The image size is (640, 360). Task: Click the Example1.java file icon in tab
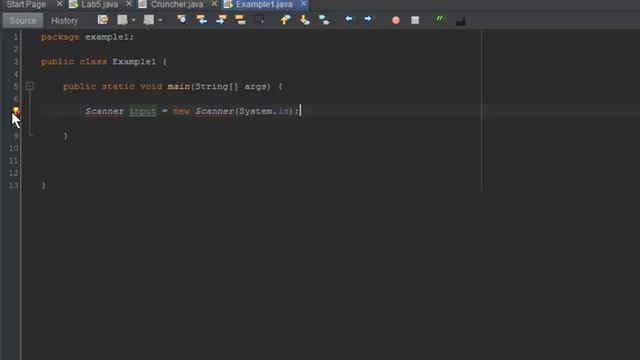coord(228,4)
